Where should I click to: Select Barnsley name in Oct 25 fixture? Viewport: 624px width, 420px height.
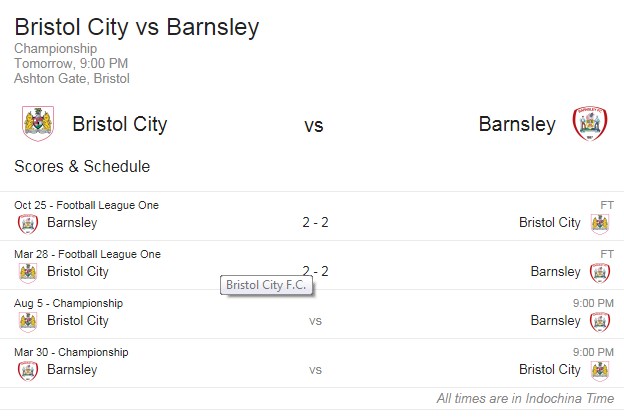coord(72,223)
